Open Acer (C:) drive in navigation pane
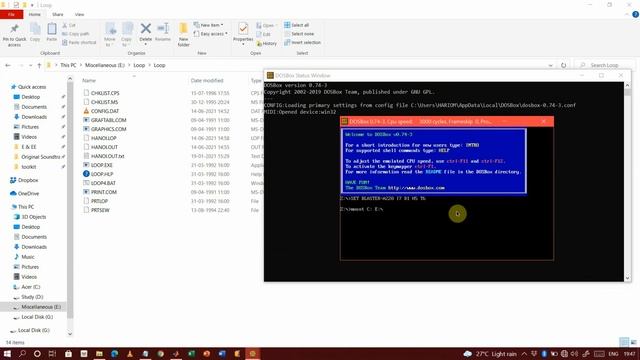This screenshot has width=640, height=360. tap(30, 287)
